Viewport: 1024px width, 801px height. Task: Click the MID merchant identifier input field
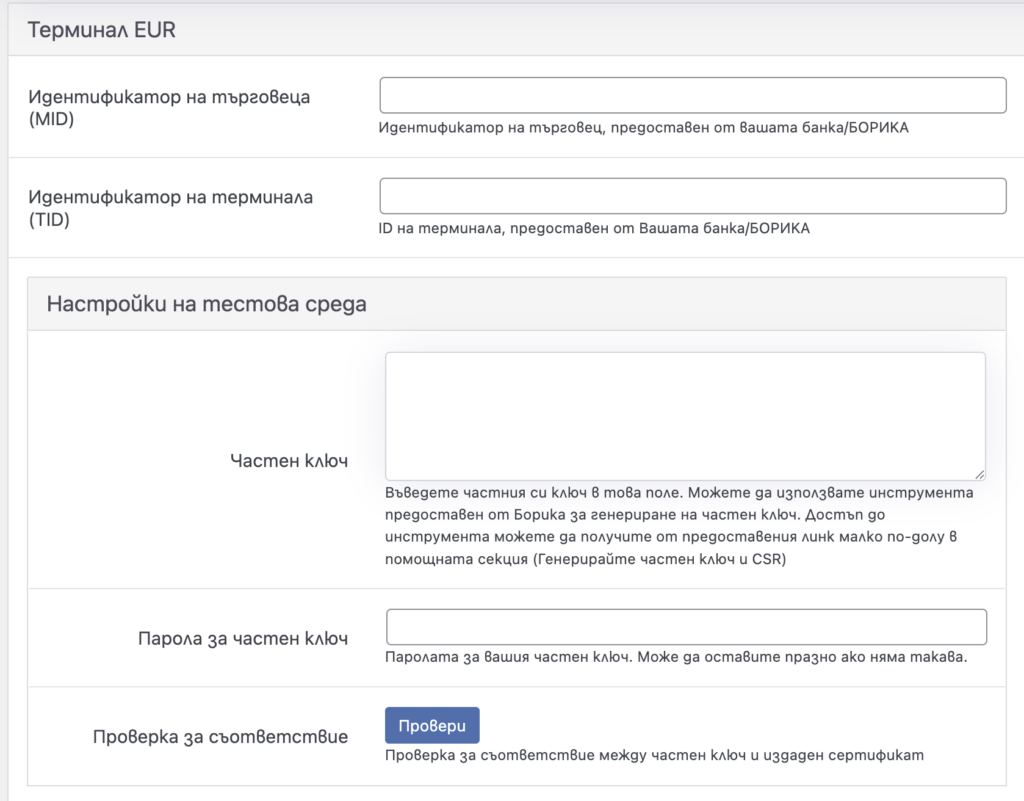click(x=691, y=94)
